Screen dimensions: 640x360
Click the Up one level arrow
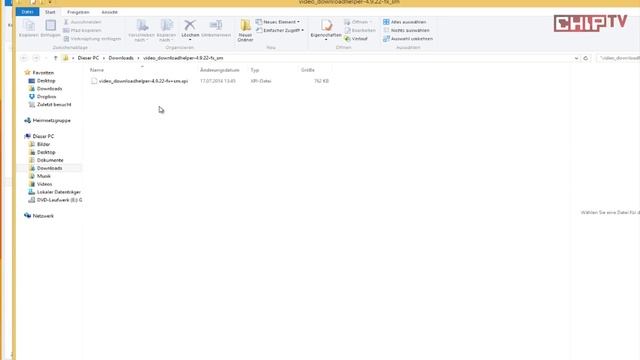tap(56, 58)
